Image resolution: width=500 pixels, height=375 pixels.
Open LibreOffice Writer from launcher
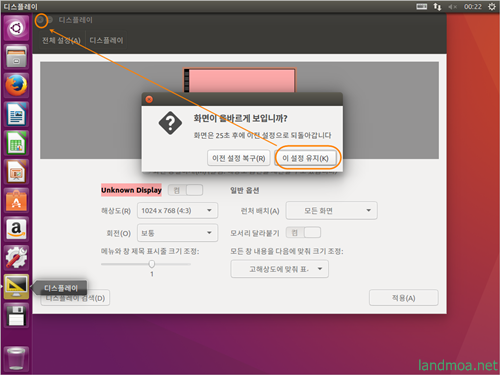[16, 114]
